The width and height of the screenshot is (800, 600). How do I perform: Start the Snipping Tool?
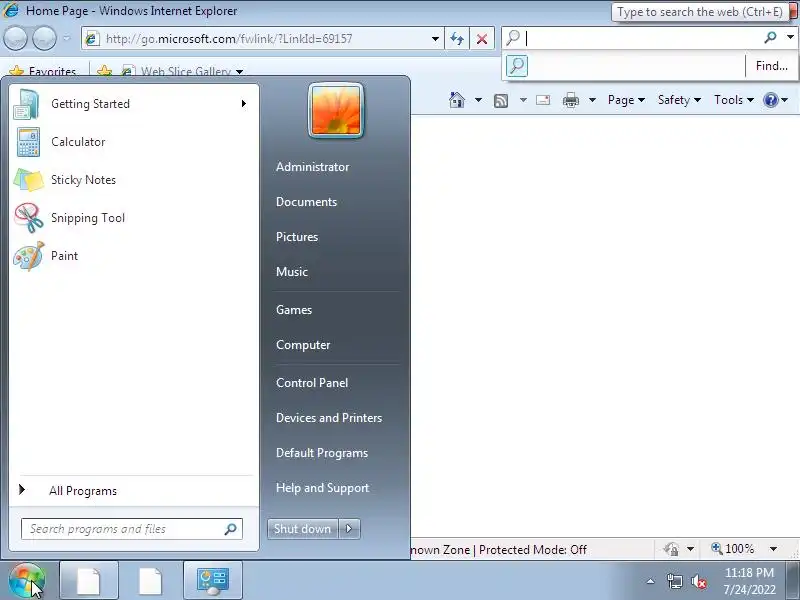coord(133,218)
